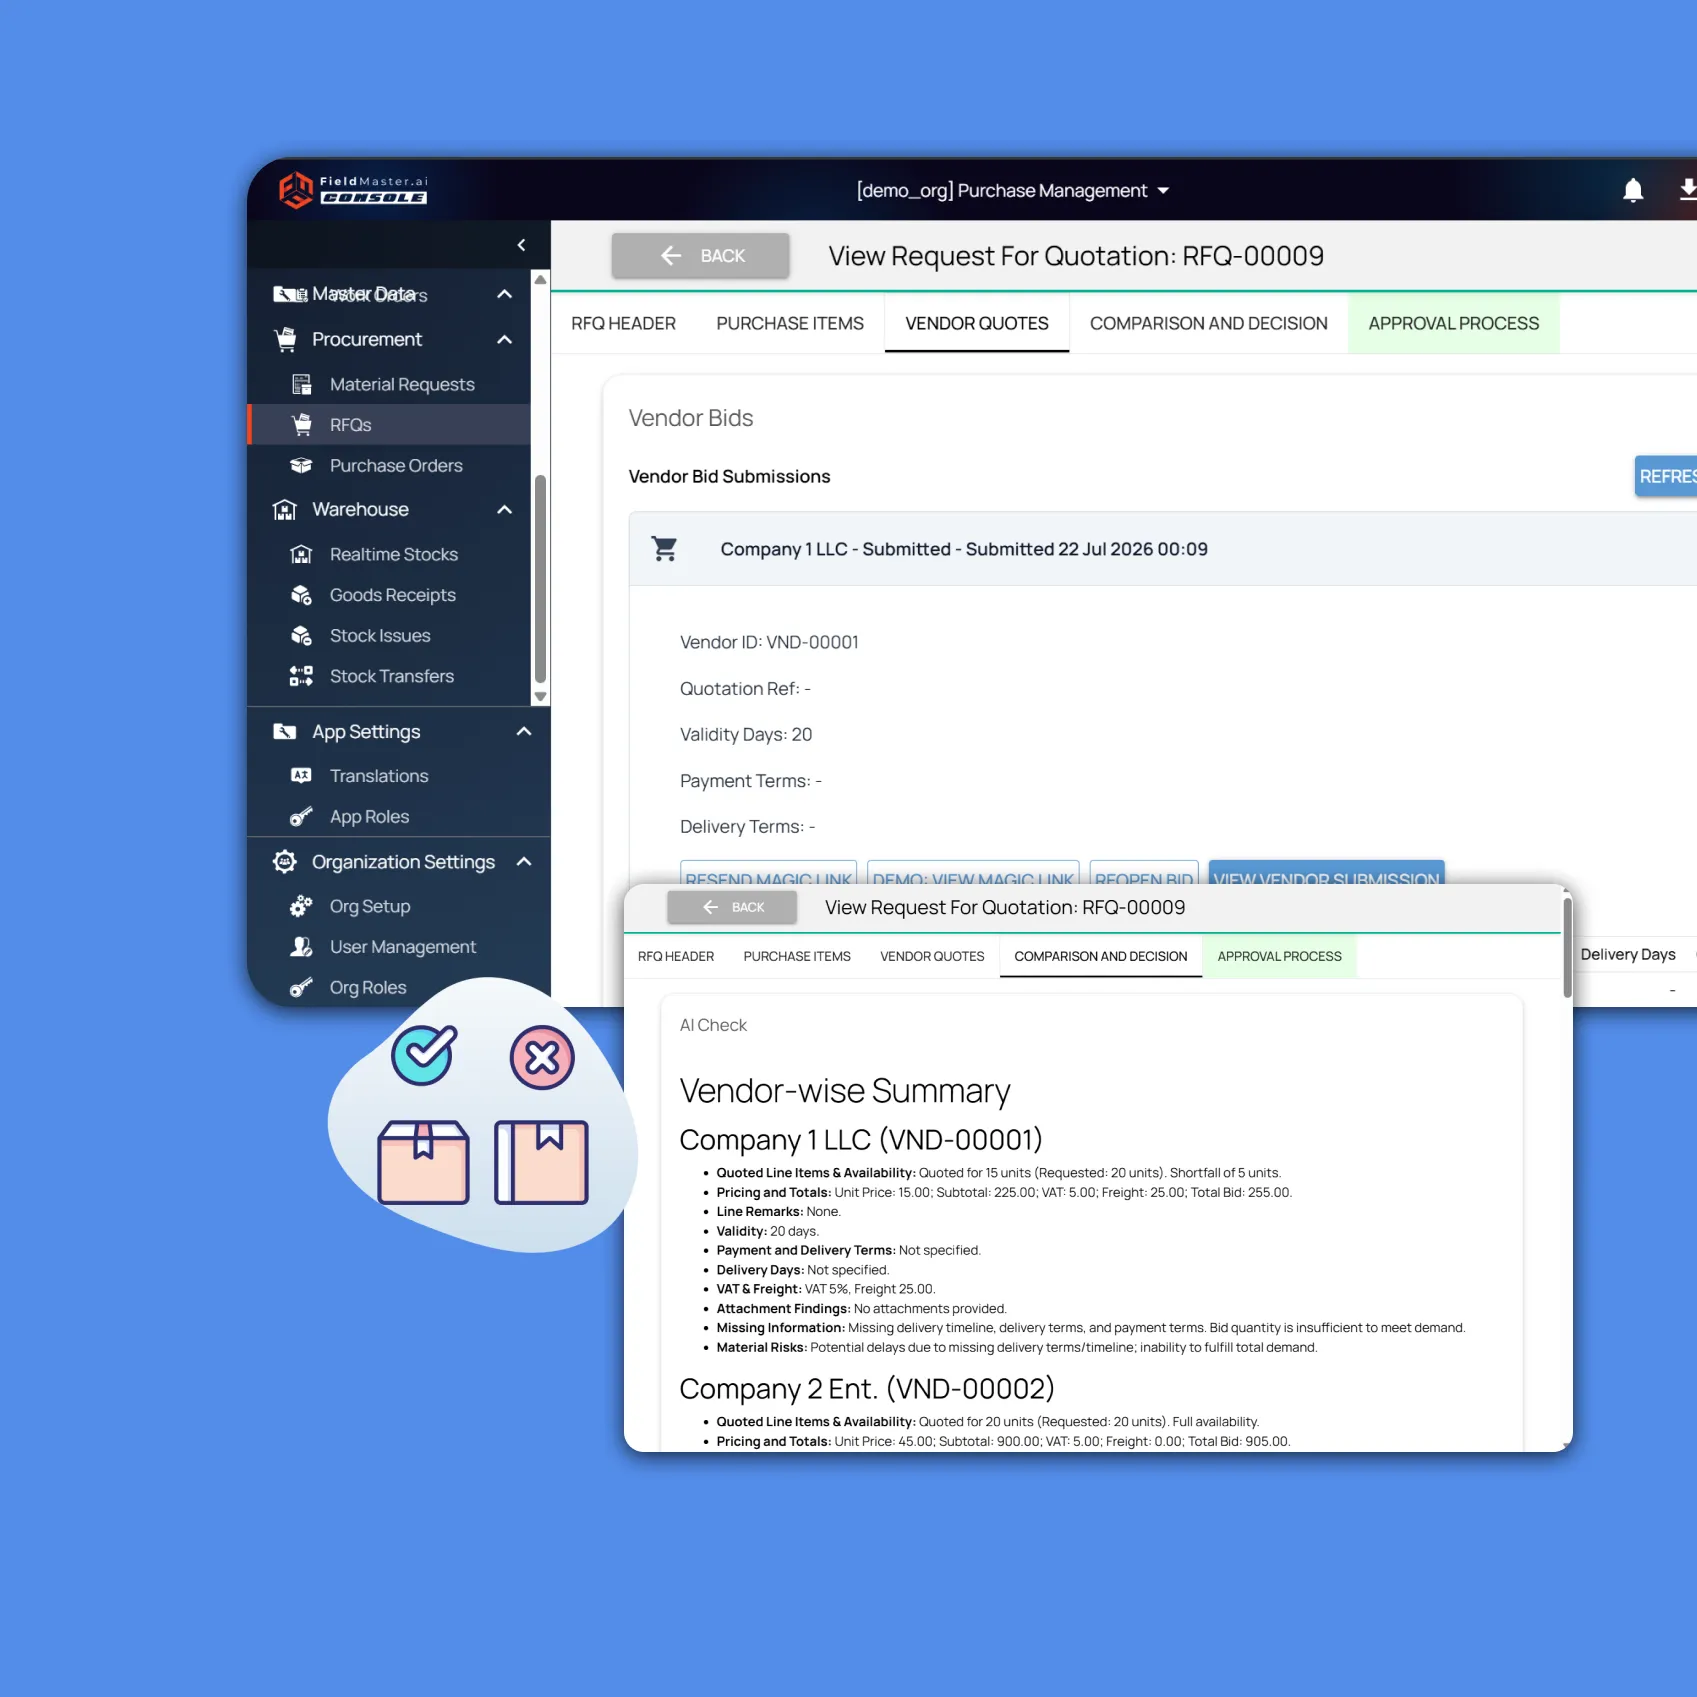Image resolution: width=1697 pixels, height=1697 pixels.
Task: Click the REFRESH button for vendor bids
Action: click(x=1666, y=477)
